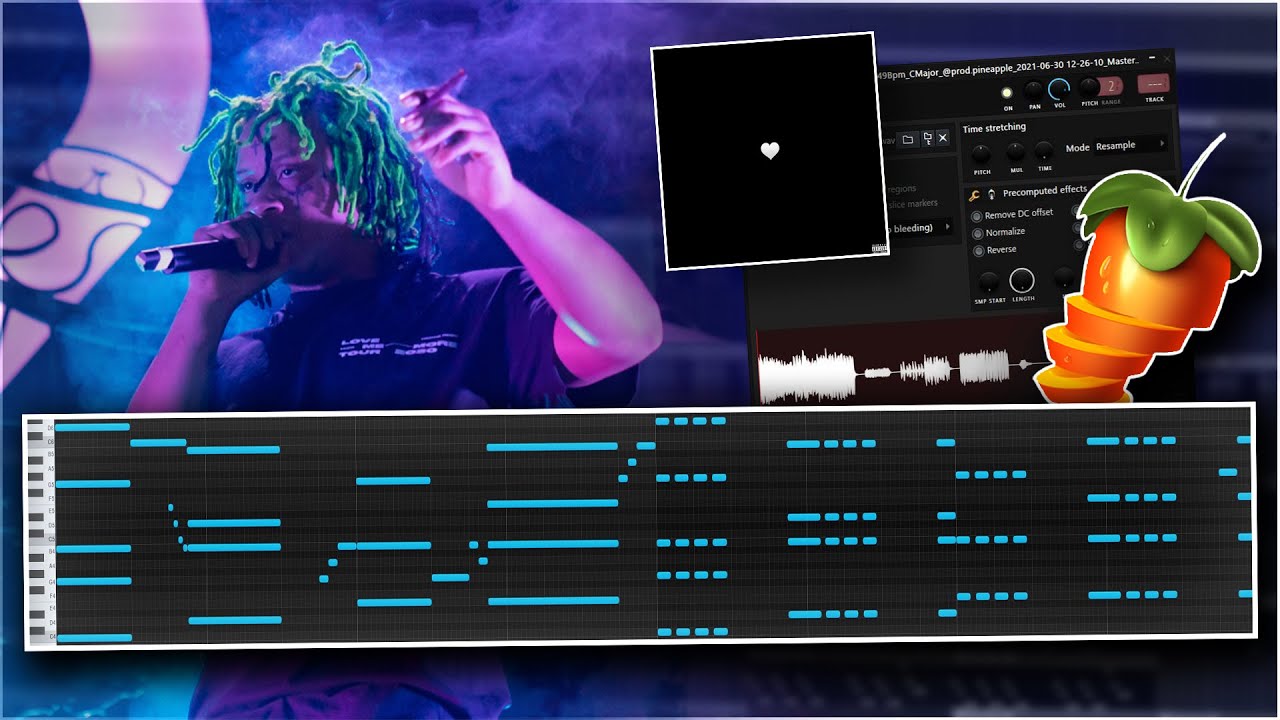Open the Mode Resample dropdown

(x=1131, y=145)
